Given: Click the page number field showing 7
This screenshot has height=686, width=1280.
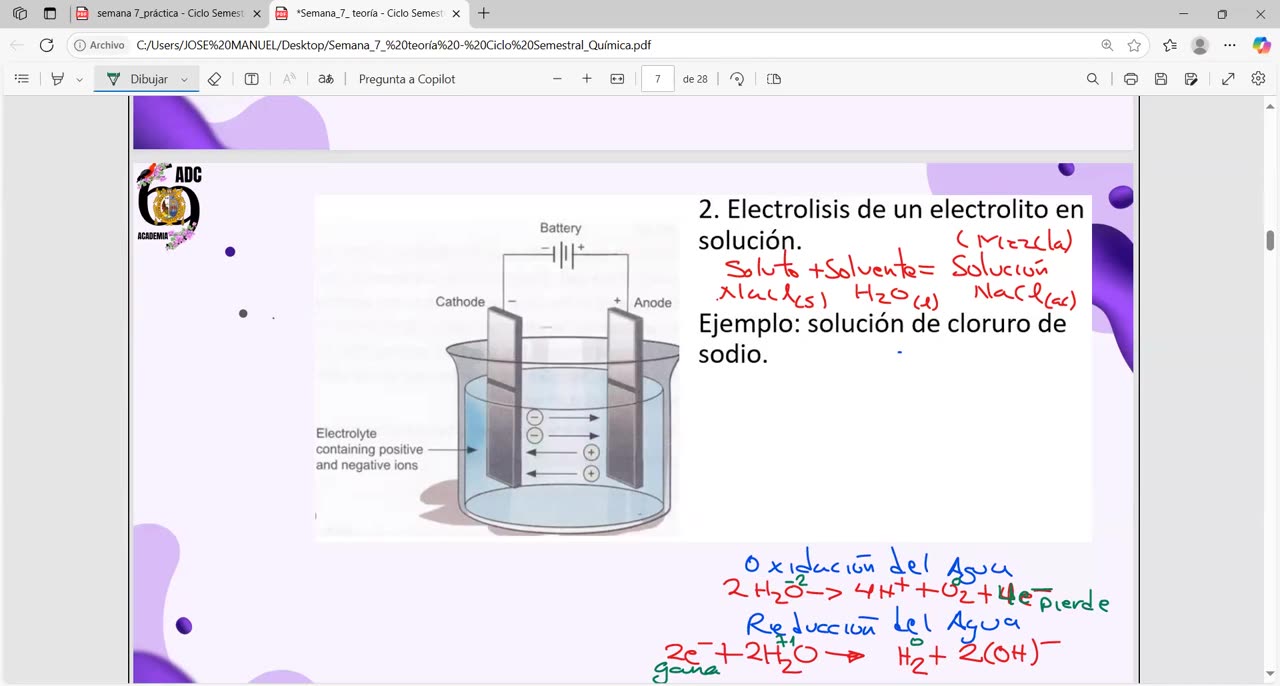Looking at the screenshot, I should pos(657,79).
